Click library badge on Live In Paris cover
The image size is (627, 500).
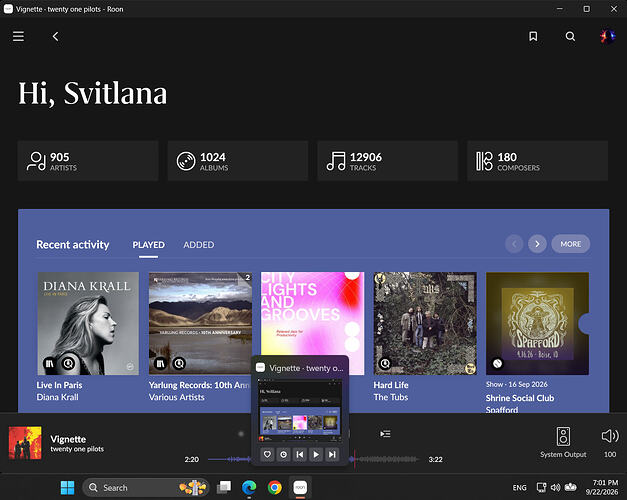point(49,364)
